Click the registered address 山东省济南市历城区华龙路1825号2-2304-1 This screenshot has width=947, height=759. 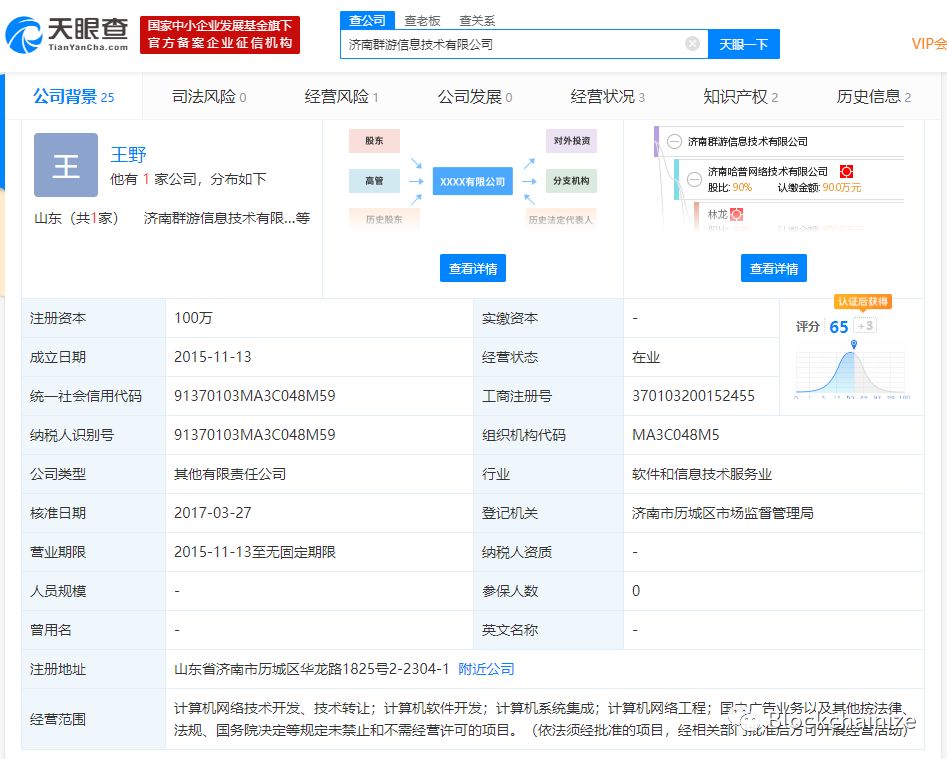(312, 669)
